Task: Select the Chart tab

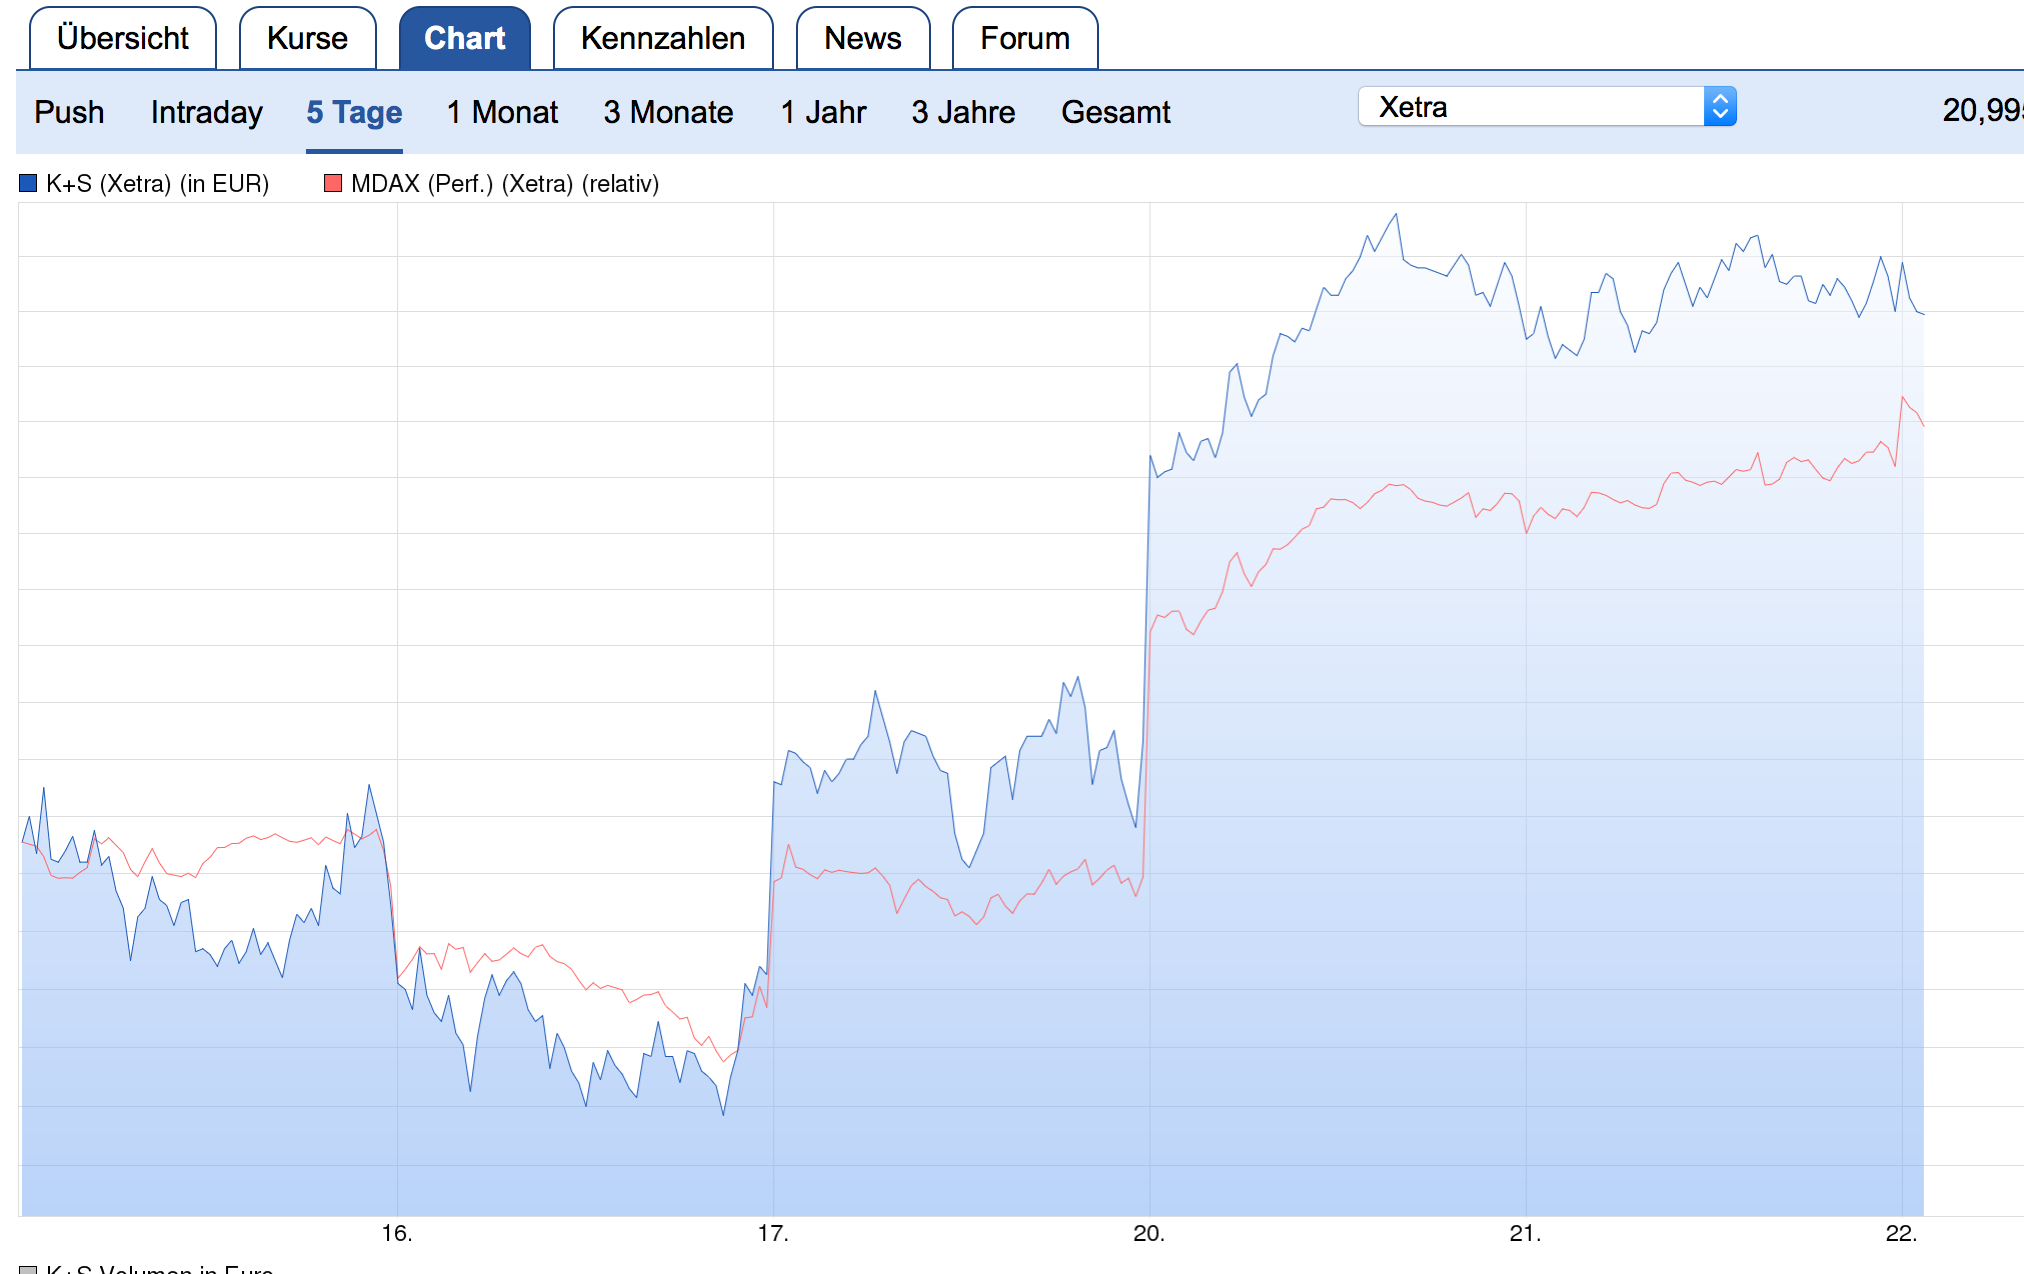Action: pyautogui.click(x=464, y=39)
